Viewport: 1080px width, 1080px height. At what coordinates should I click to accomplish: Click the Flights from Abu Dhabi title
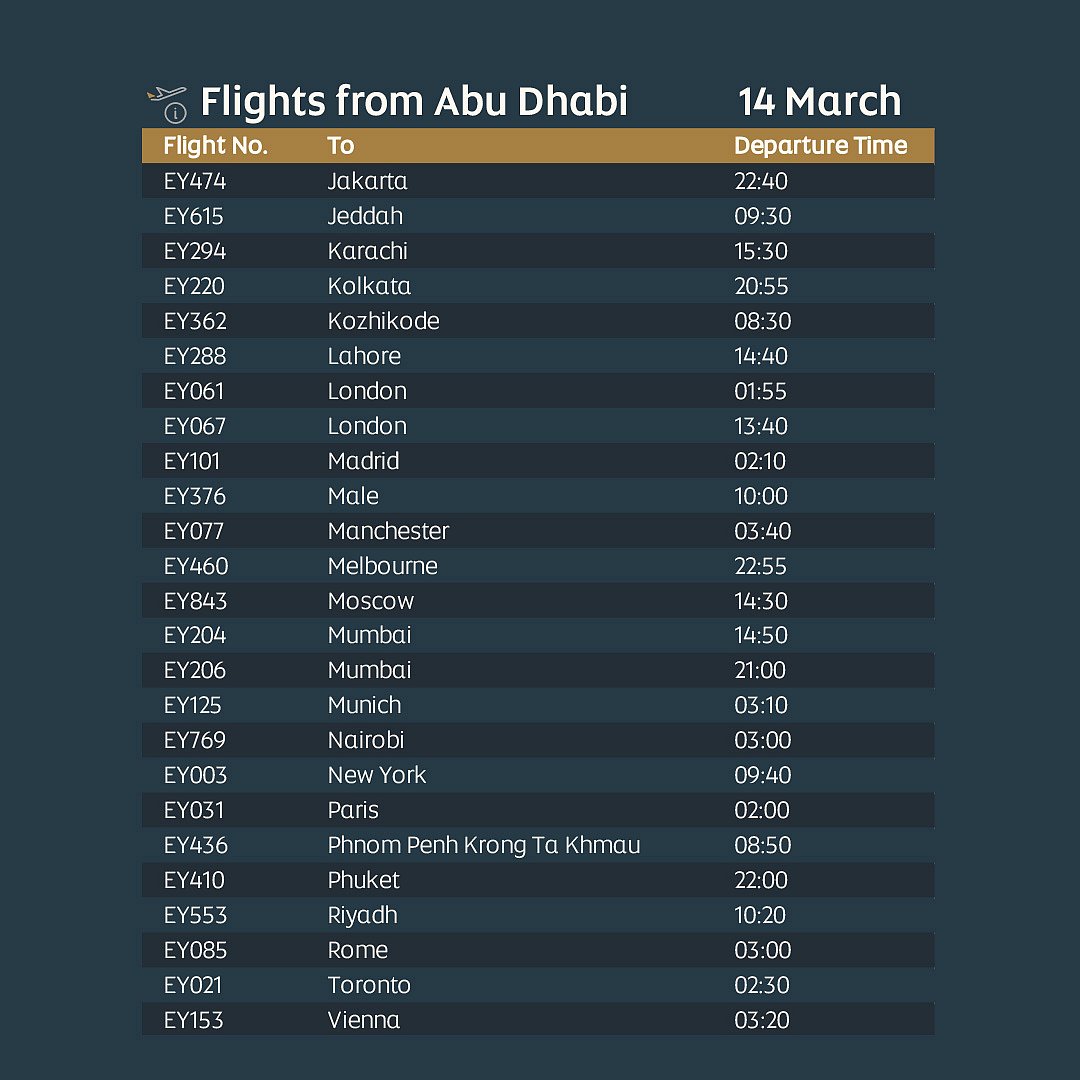(414, 102)
